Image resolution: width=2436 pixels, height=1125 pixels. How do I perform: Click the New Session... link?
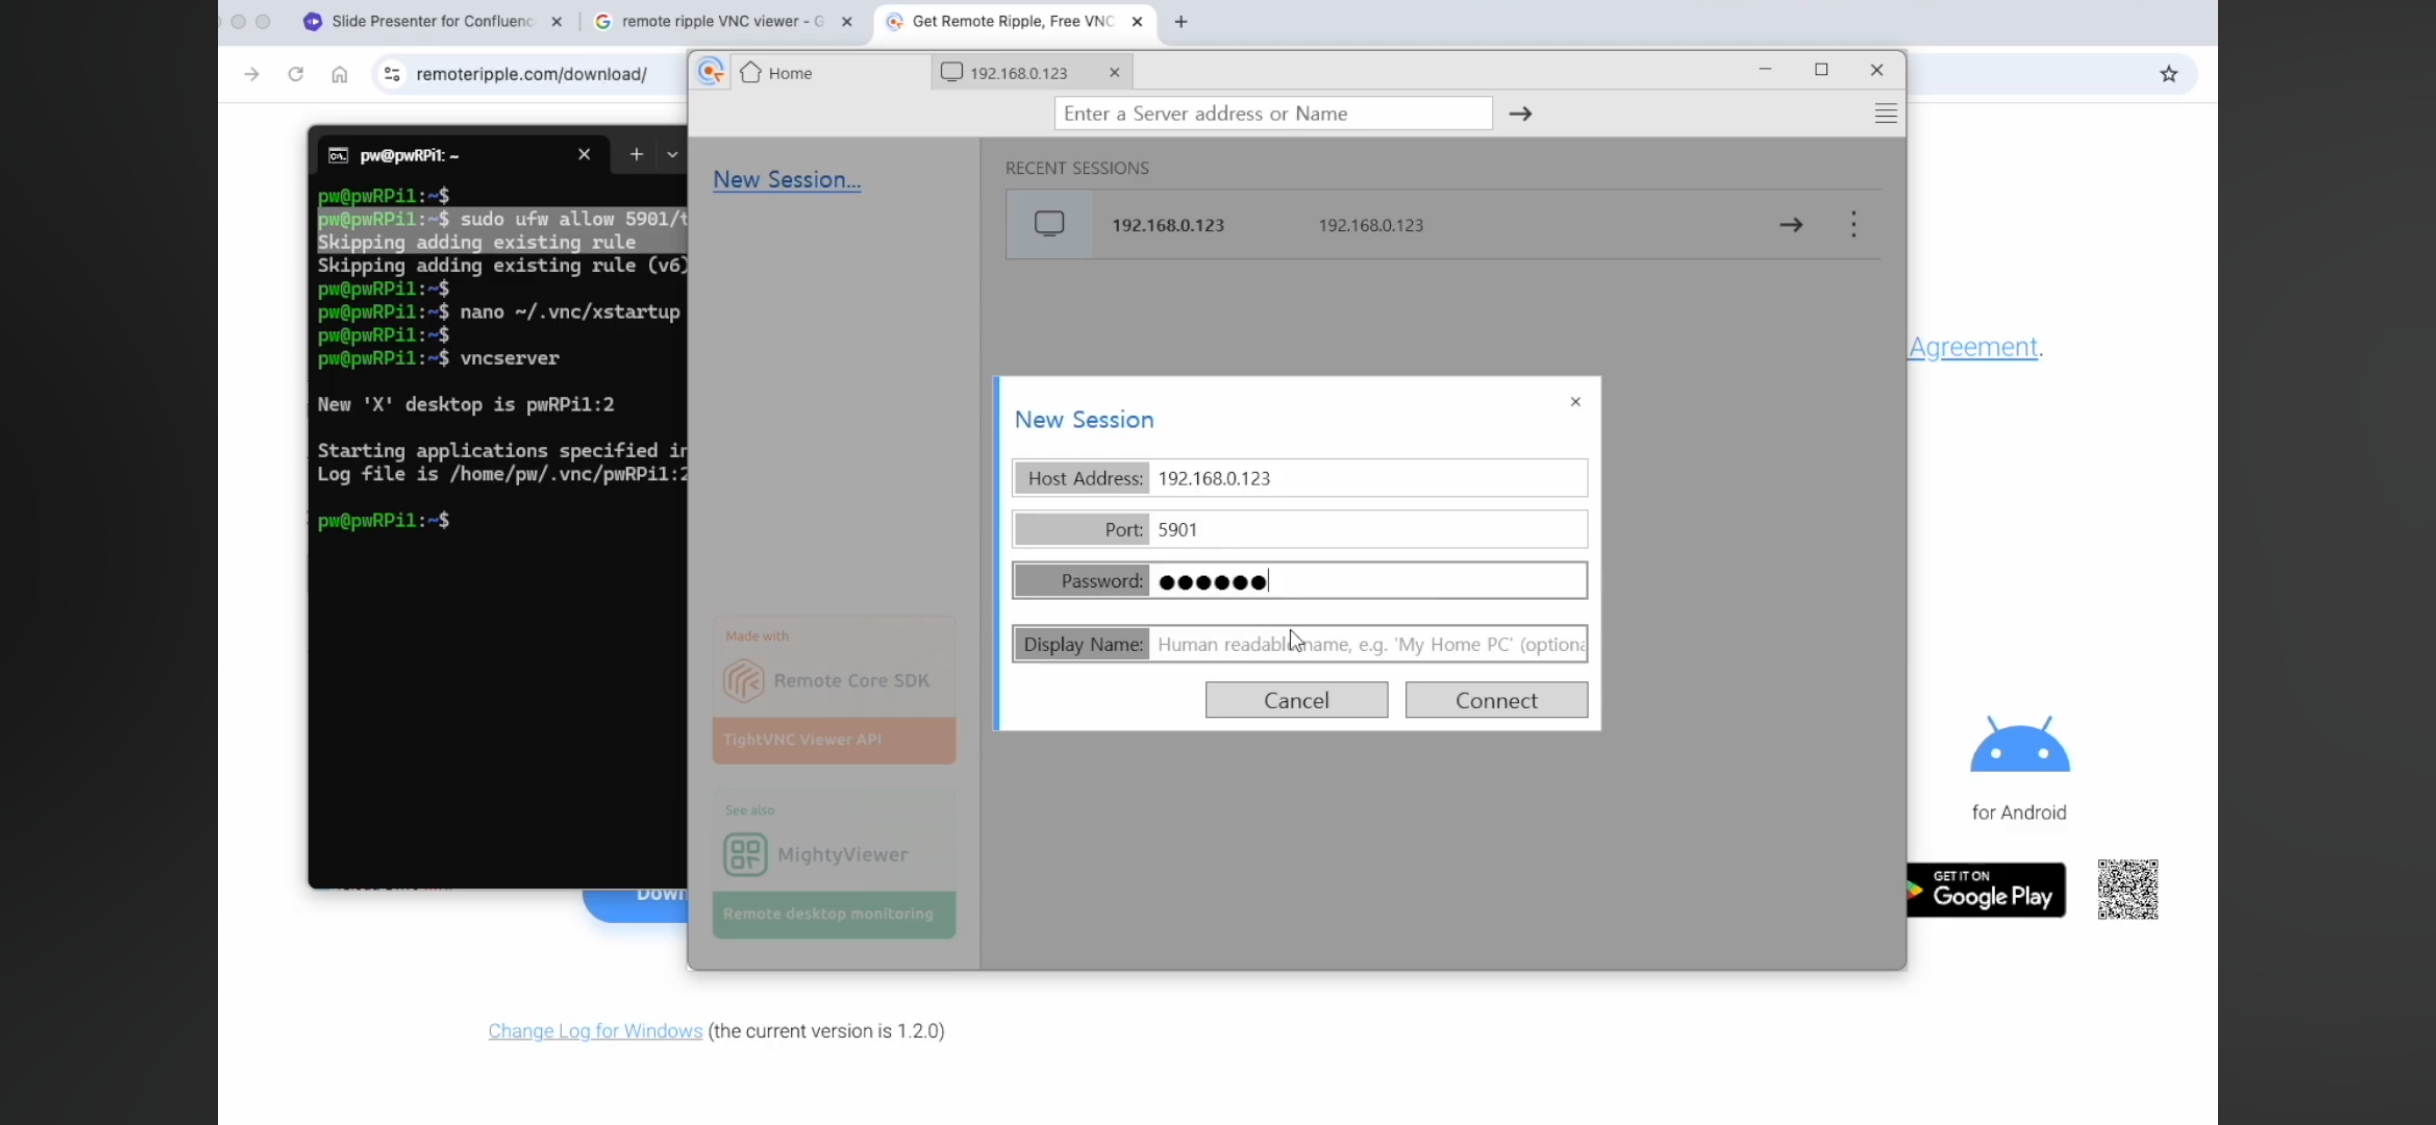tap(786, 180)
